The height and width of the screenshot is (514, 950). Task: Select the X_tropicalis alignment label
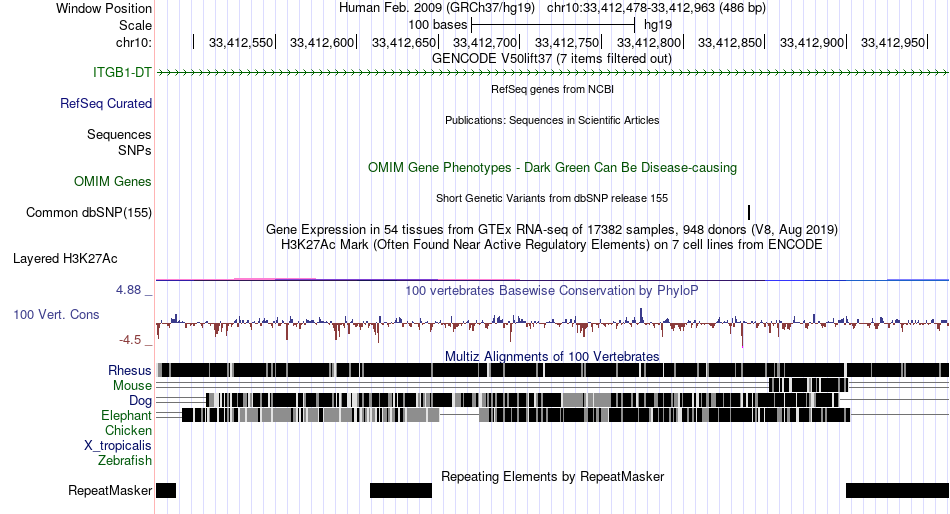pos(118,446)
